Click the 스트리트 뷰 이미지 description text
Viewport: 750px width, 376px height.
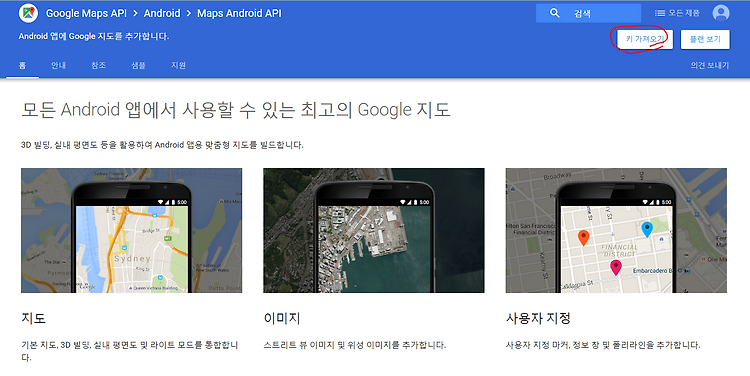click(354, 345)
